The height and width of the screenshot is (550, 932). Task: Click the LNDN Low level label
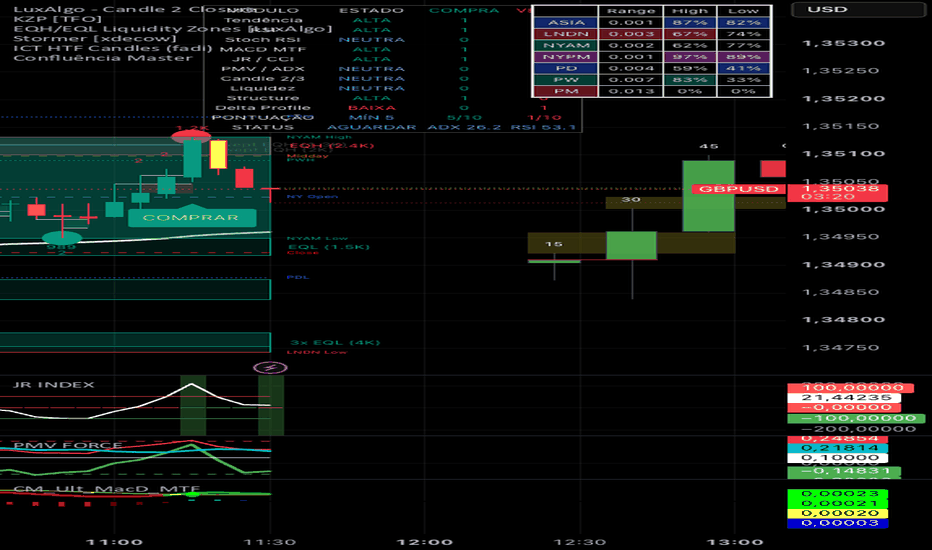(x=316, y=352)
